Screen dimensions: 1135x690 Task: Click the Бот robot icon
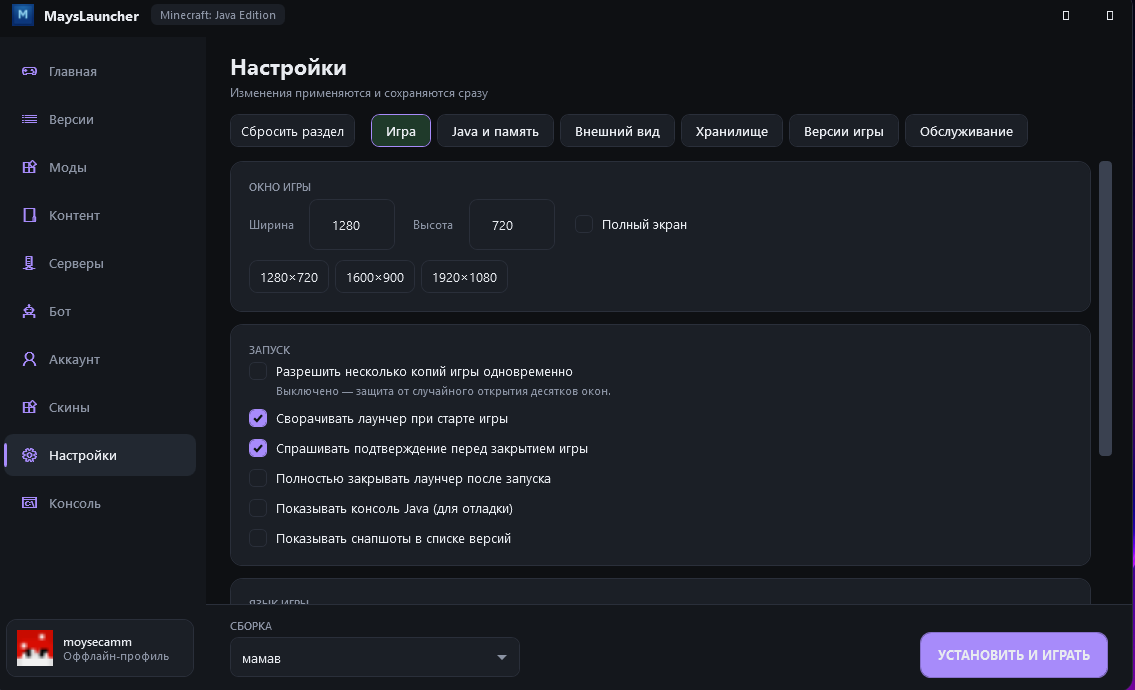(x=29, y=311)
